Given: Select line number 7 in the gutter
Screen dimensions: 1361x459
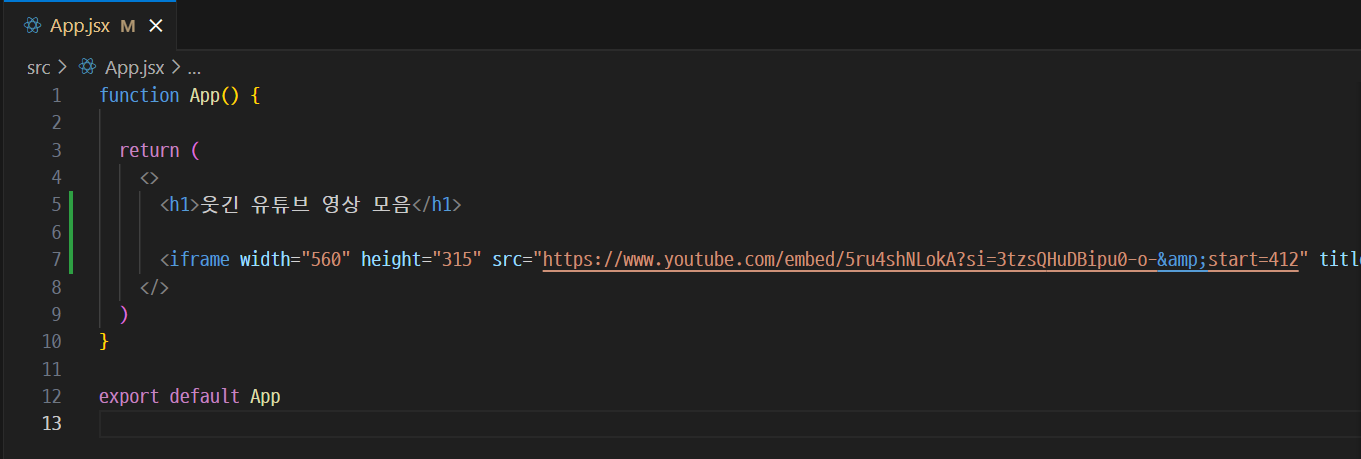Looking at the screenshot, I should click(x=56, y=260).
